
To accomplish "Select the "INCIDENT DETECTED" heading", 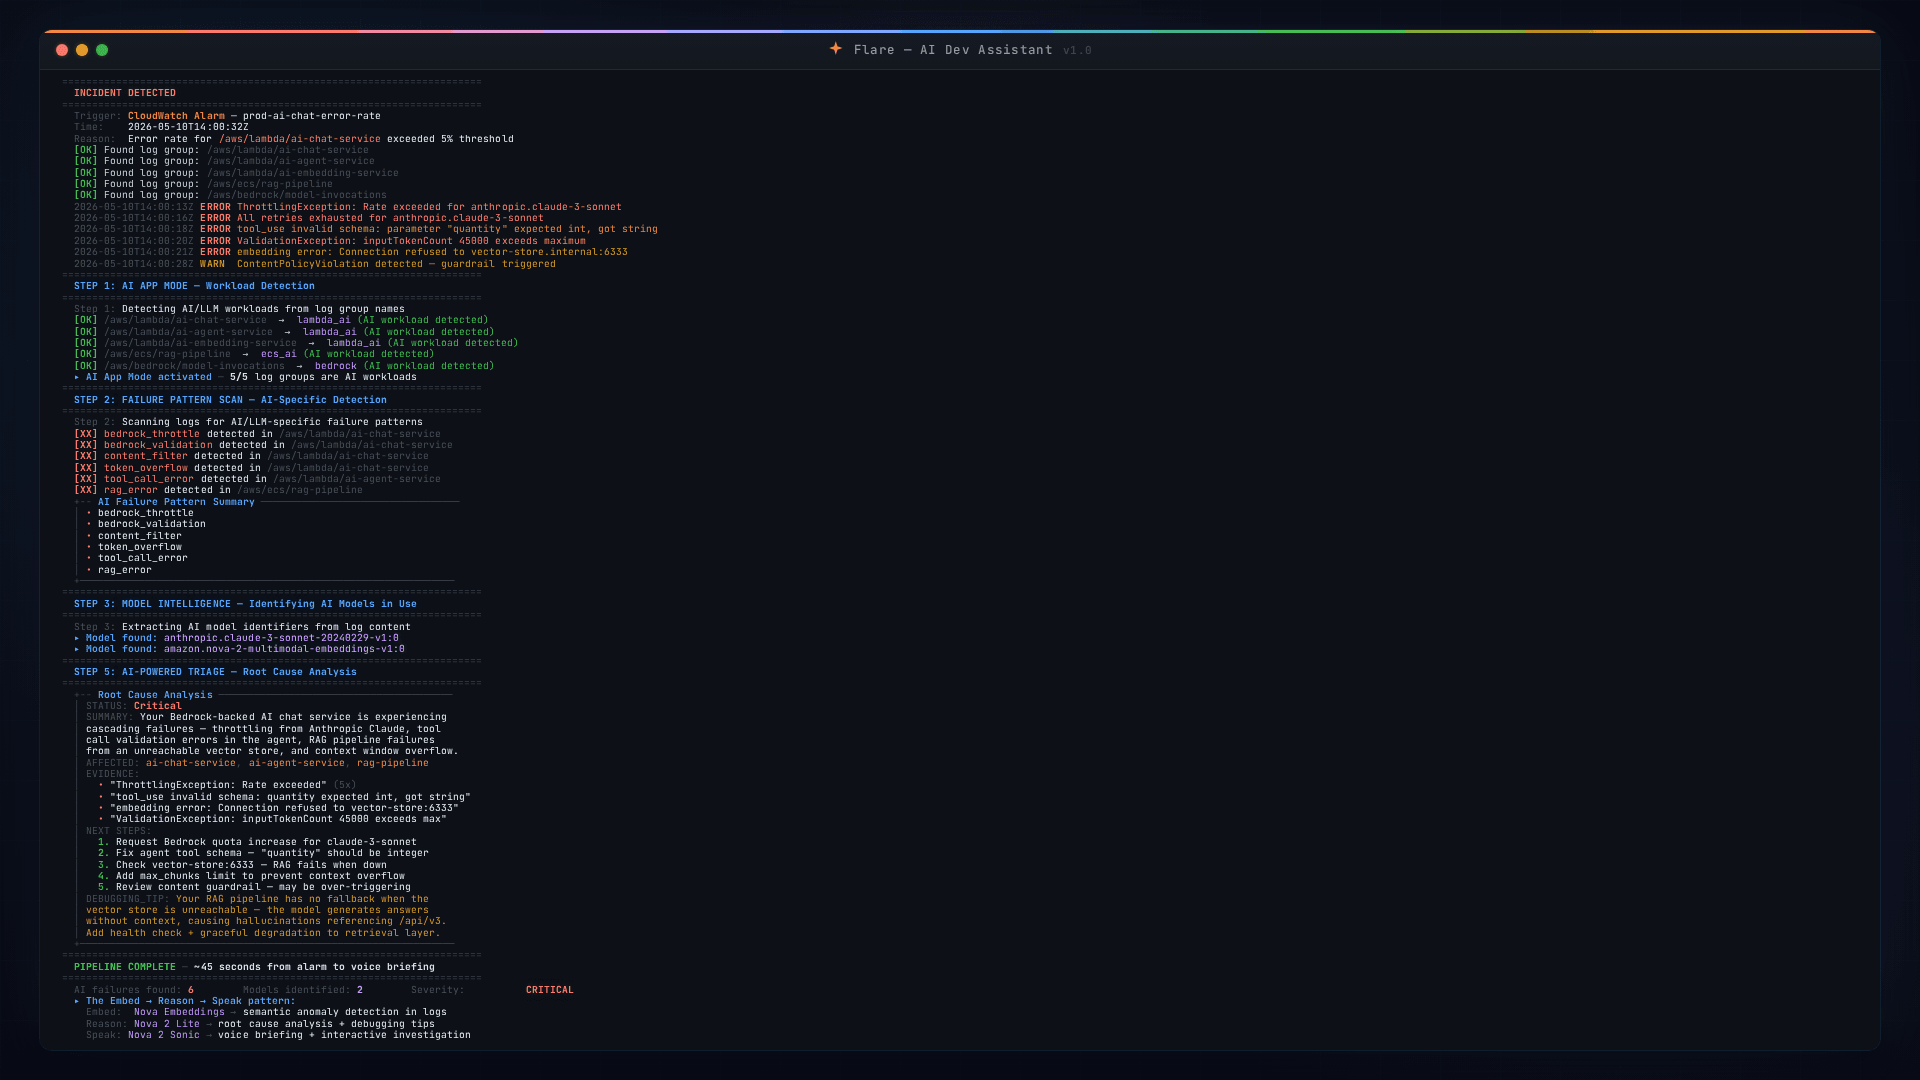I will (x=125, y=93).
